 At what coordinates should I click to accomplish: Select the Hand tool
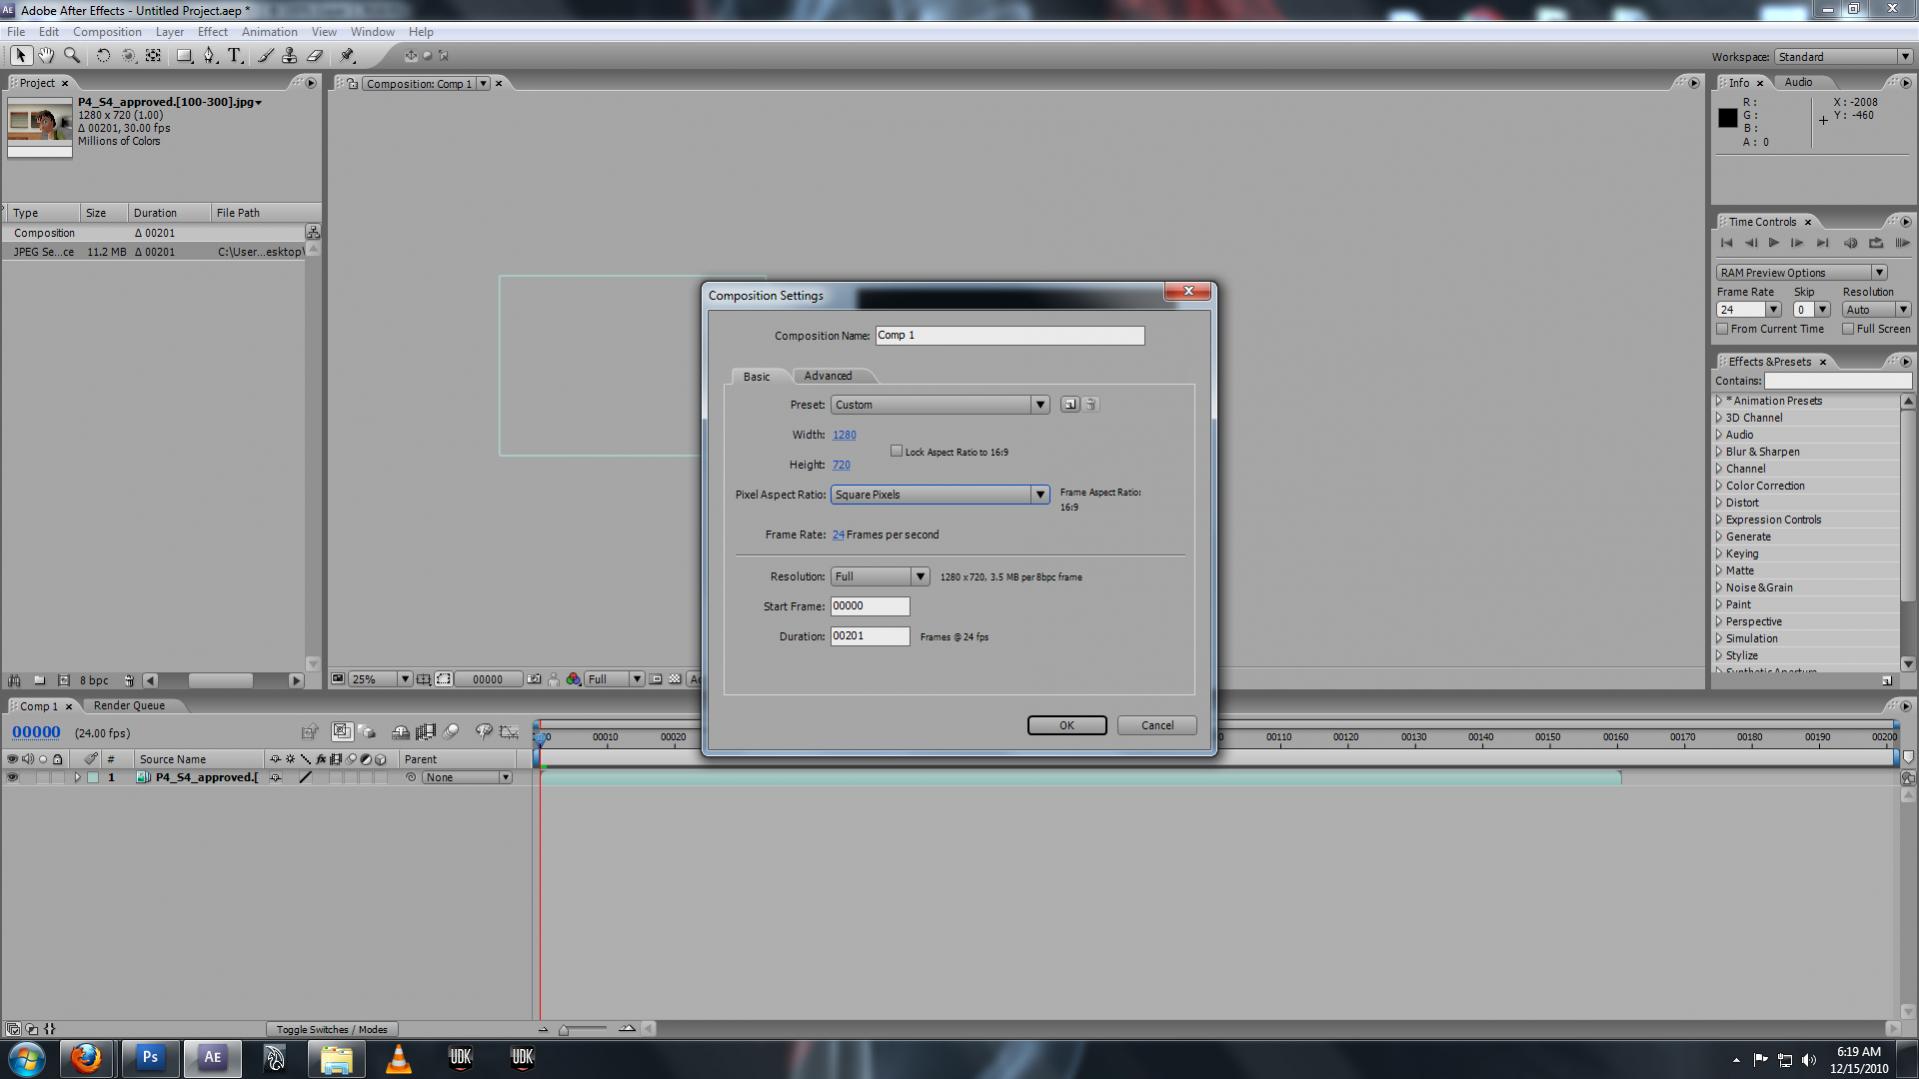coord(46,56)
